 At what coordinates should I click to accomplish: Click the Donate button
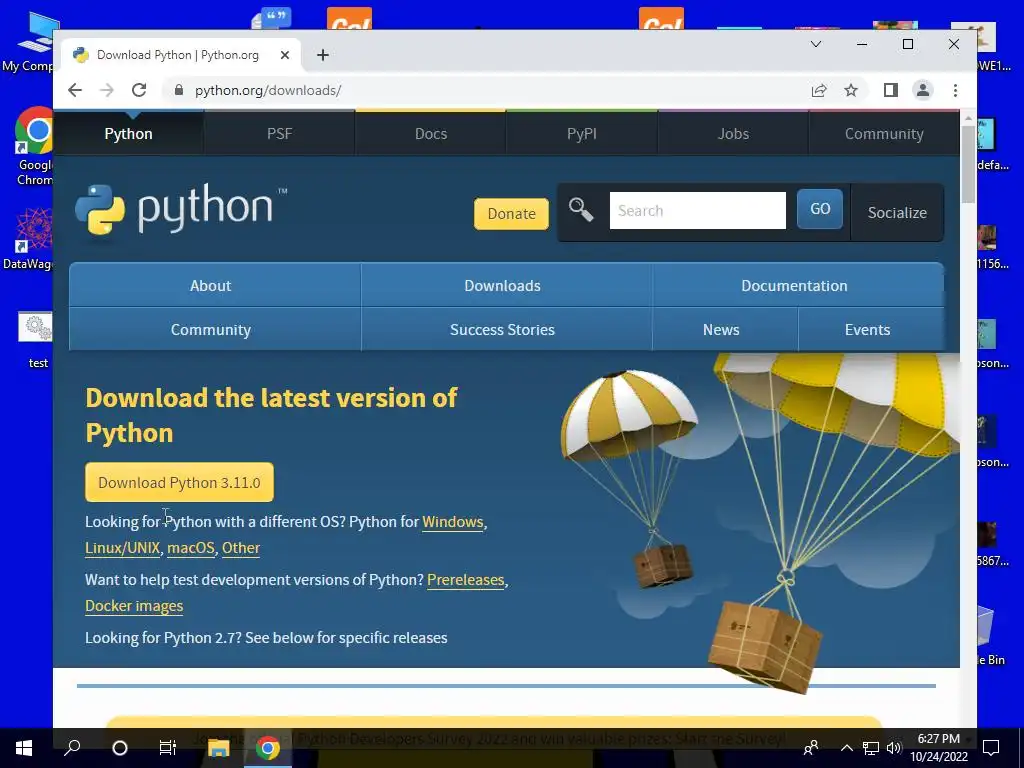pos(511,214)
